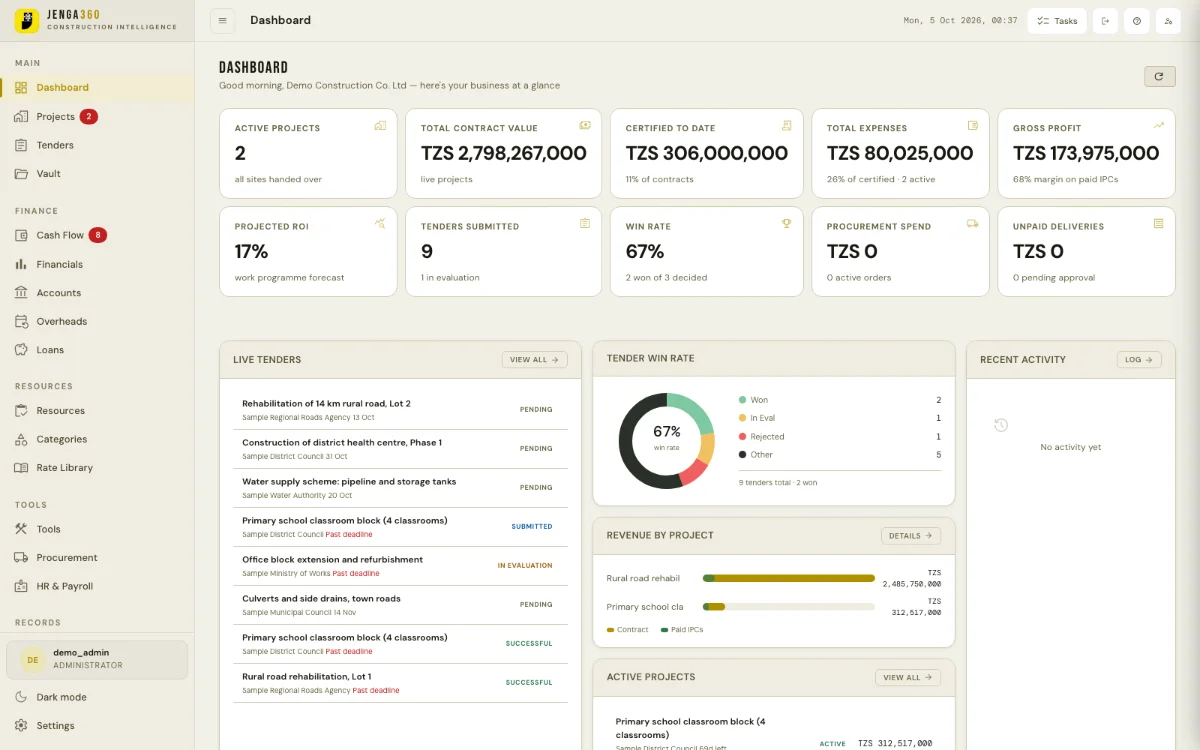Click the tender win rate donut chart
Screen dimensions: 1200x750
pyautogui.click(x=666, y=441)
